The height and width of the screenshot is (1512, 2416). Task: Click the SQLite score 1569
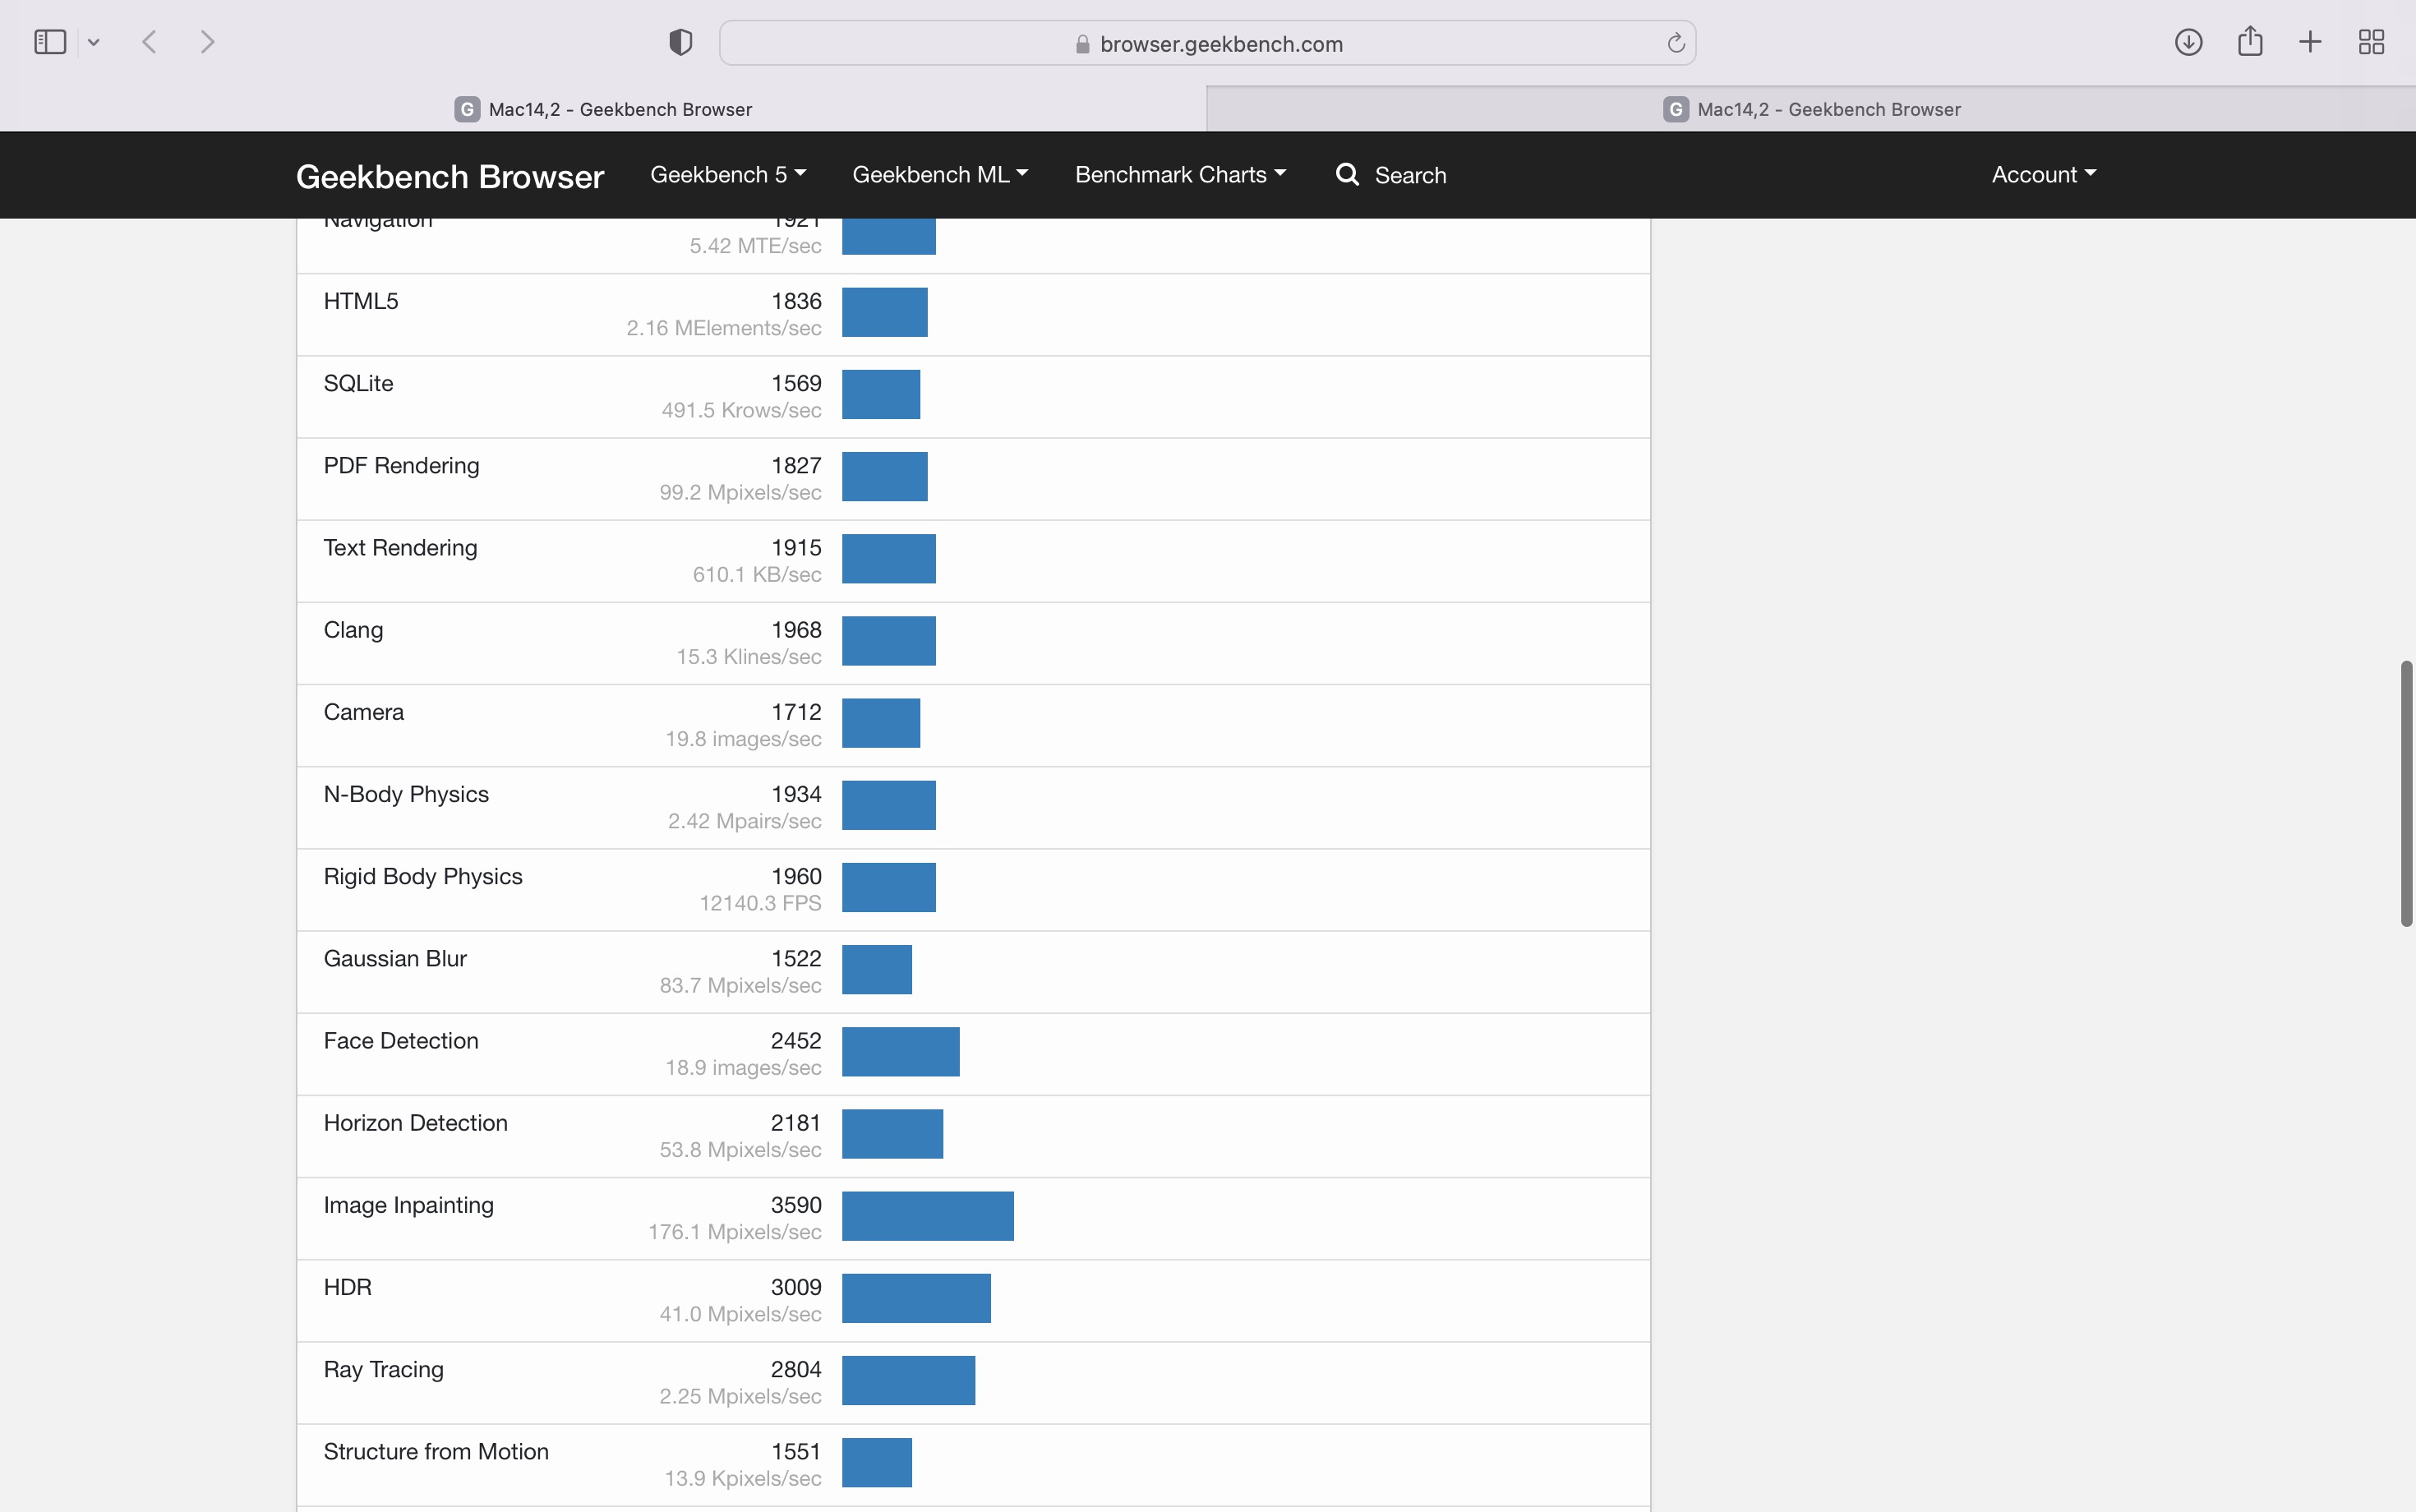click(x=796, y=383)
